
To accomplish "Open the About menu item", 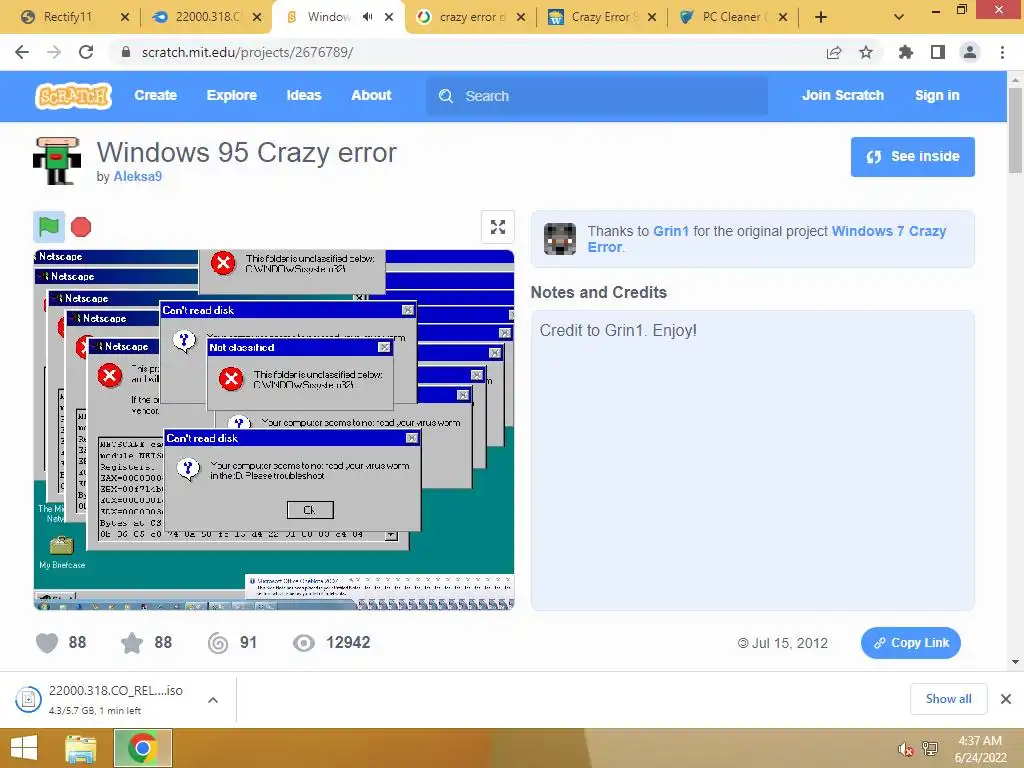I will 371,95.
